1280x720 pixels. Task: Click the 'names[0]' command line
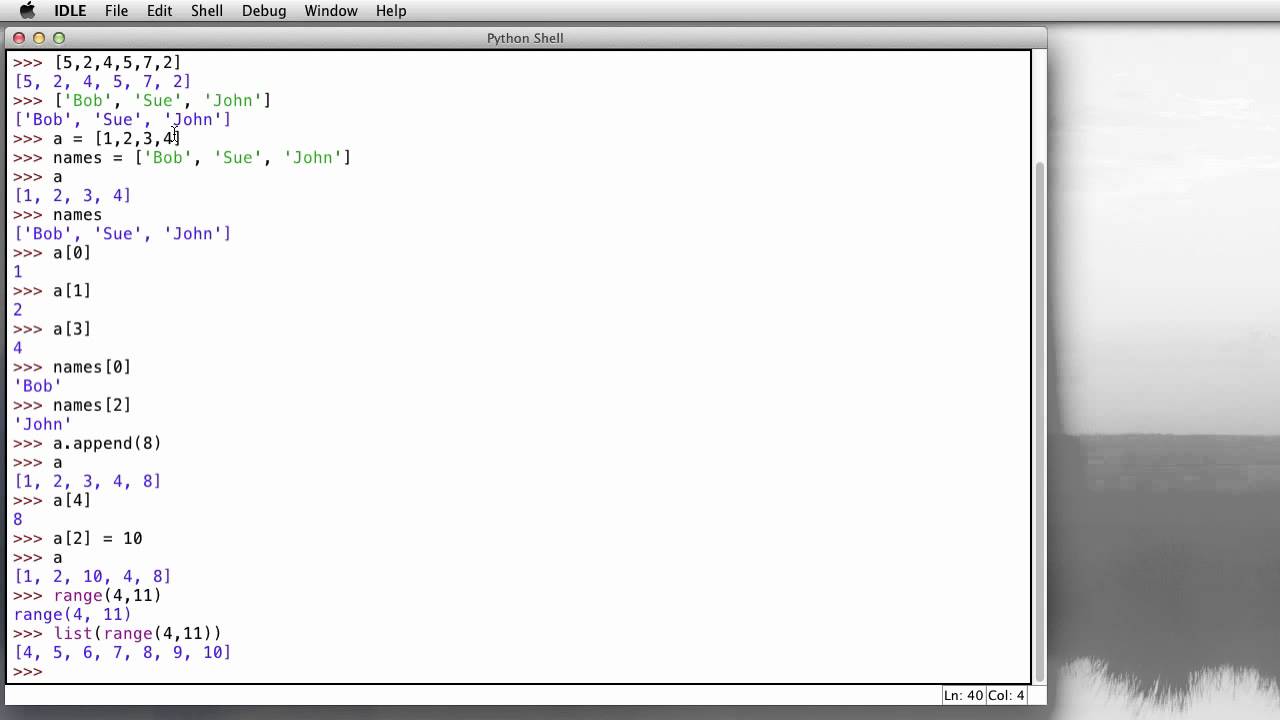click(x=72, y=366)
